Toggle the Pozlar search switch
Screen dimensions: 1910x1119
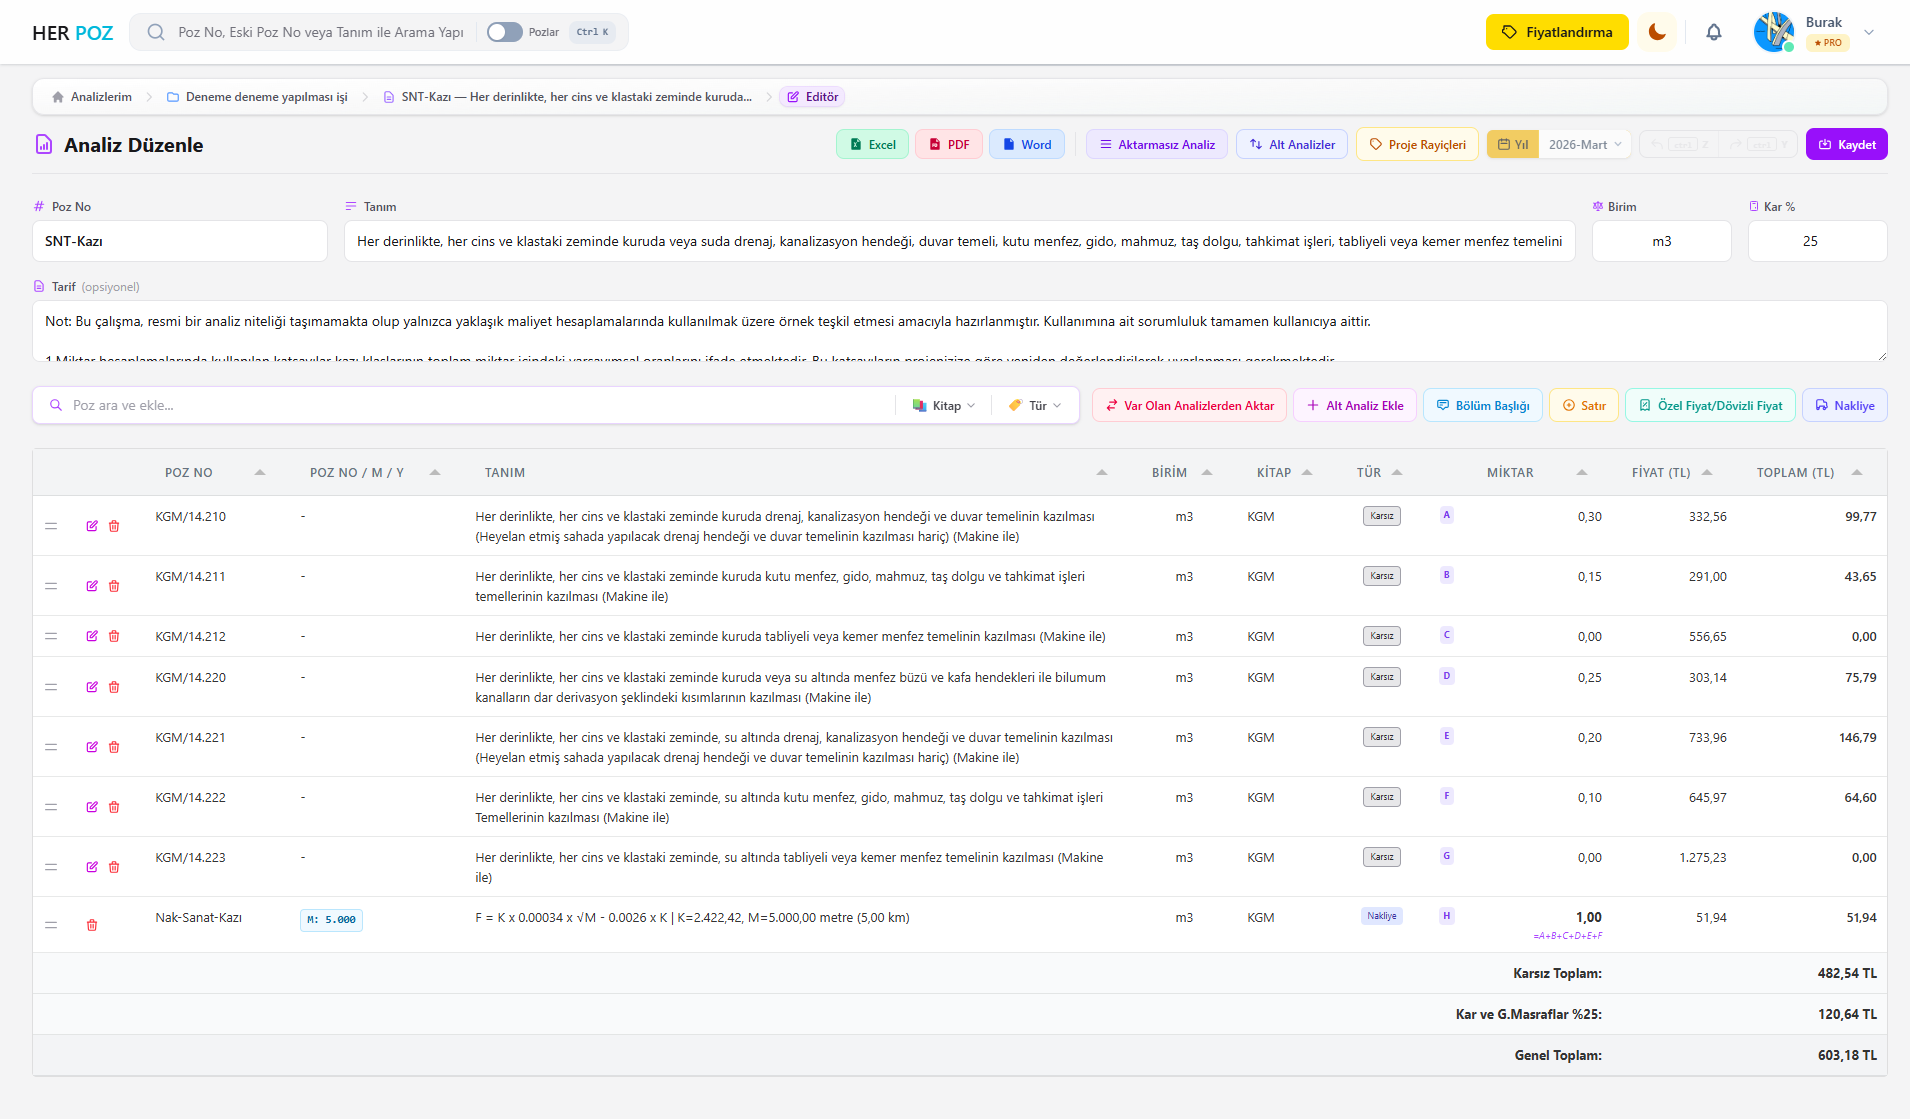click(504, 32)
